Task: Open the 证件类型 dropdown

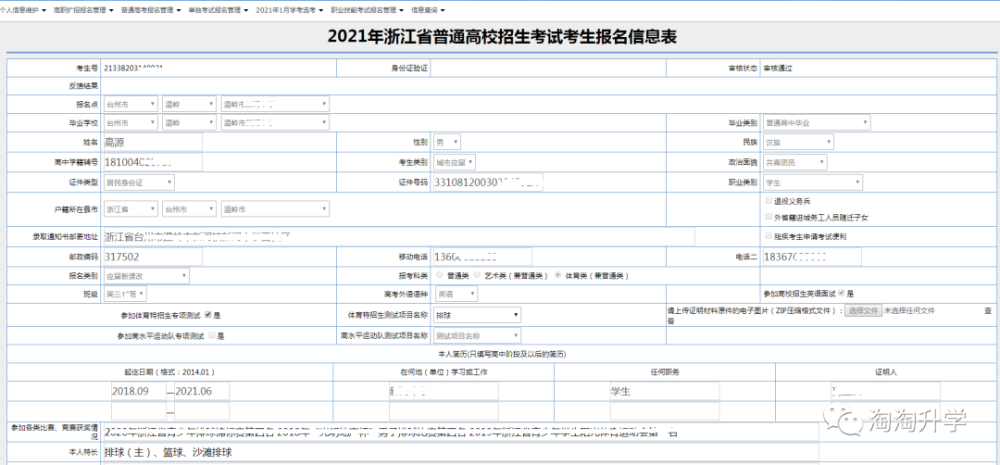Action: (139, 182)
